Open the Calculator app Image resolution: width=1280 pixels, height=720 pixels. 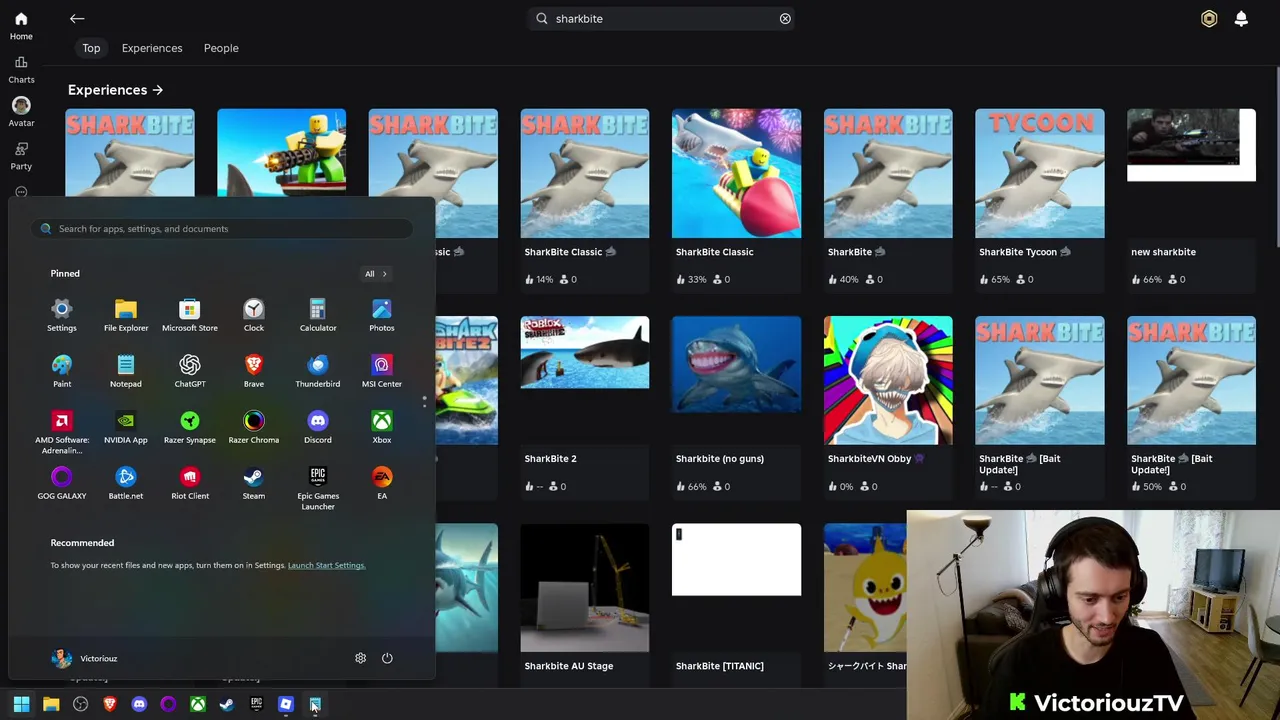318,315
